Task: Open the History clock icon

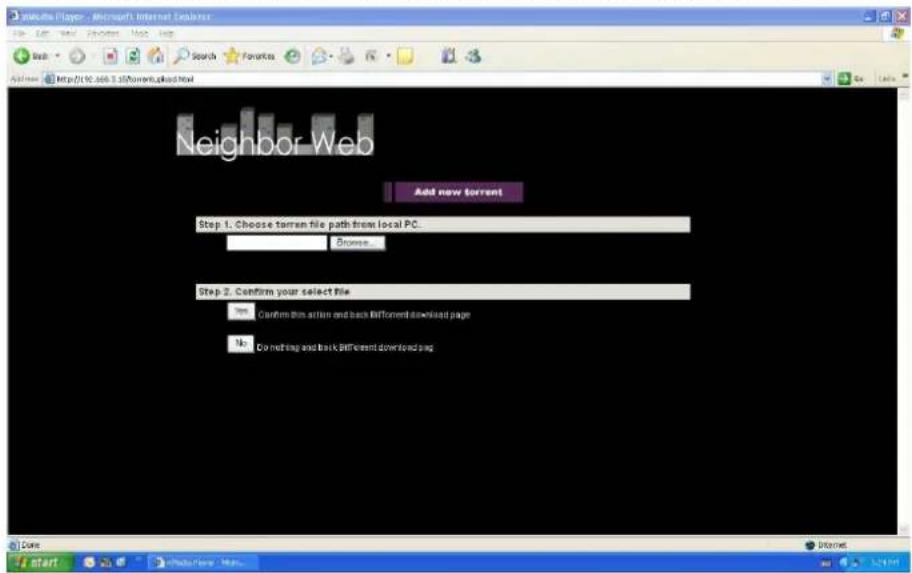Action: pos(293,56)
